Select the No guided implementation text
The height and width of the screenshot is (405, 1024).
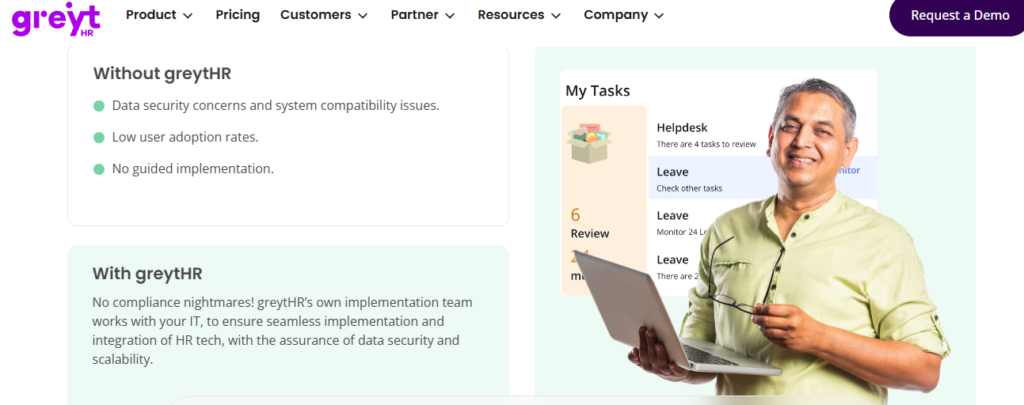tap(193, 169)
